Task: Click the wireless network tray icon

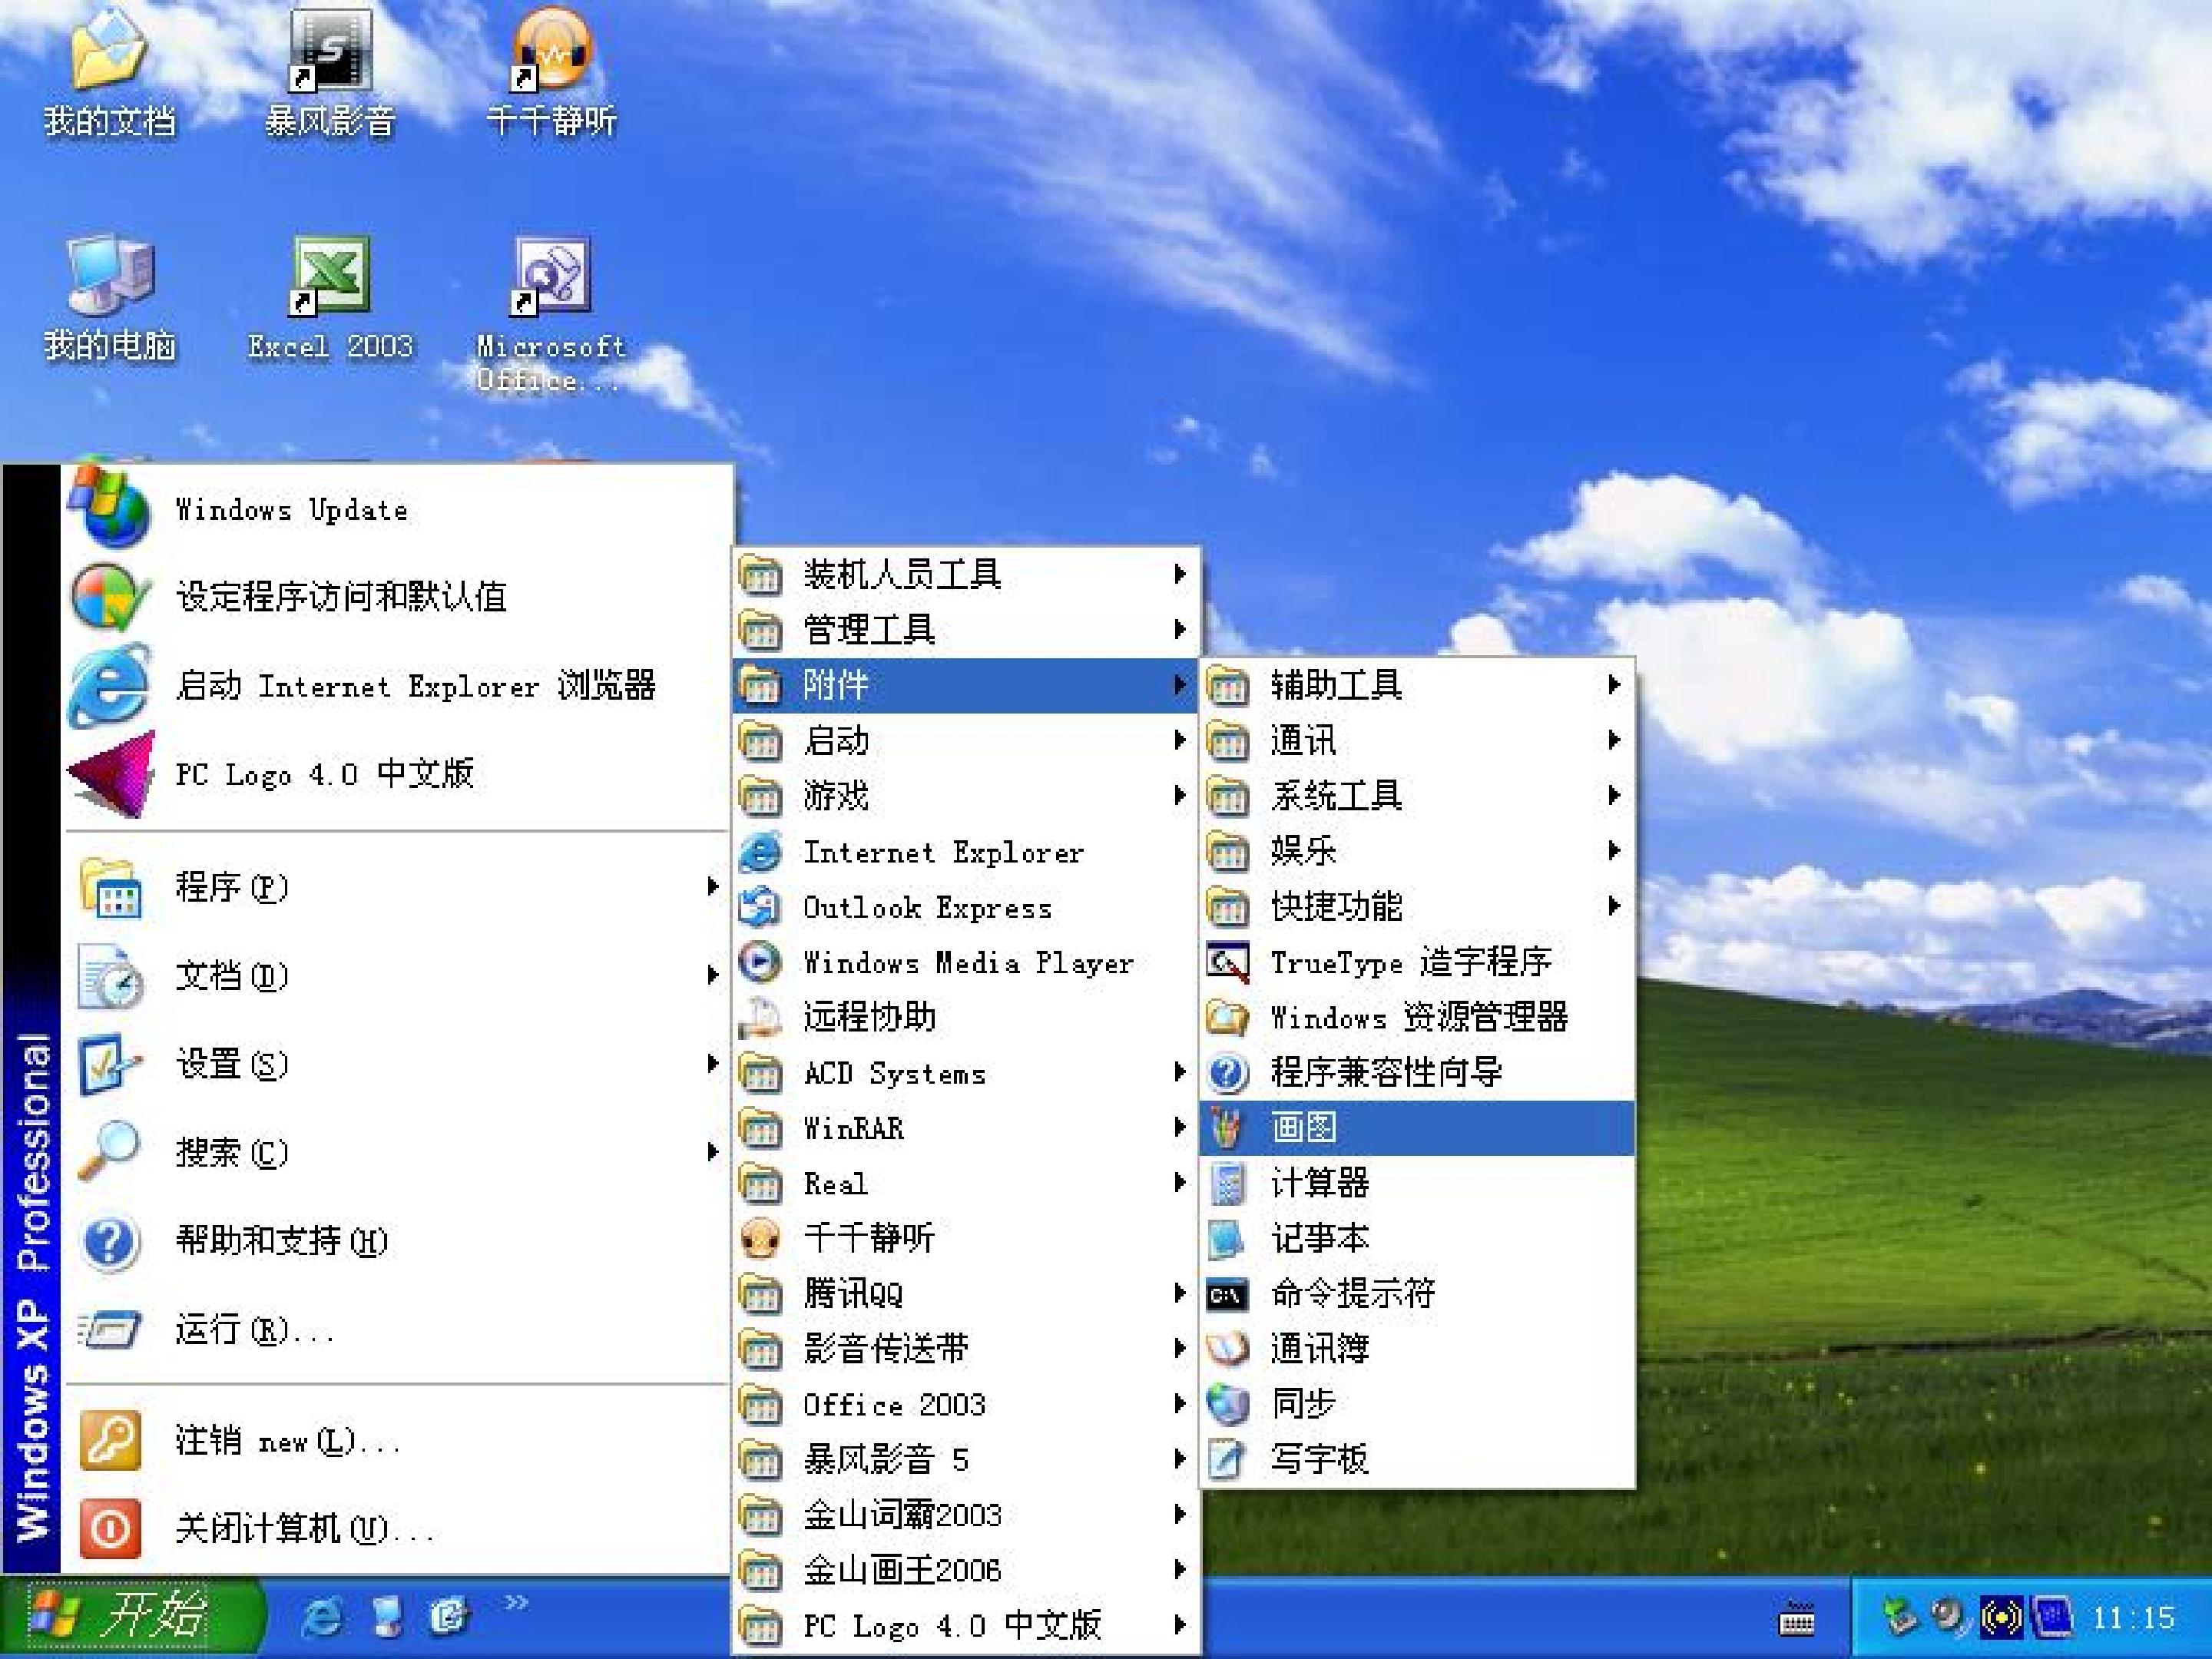Action: pos(2001,1617)
